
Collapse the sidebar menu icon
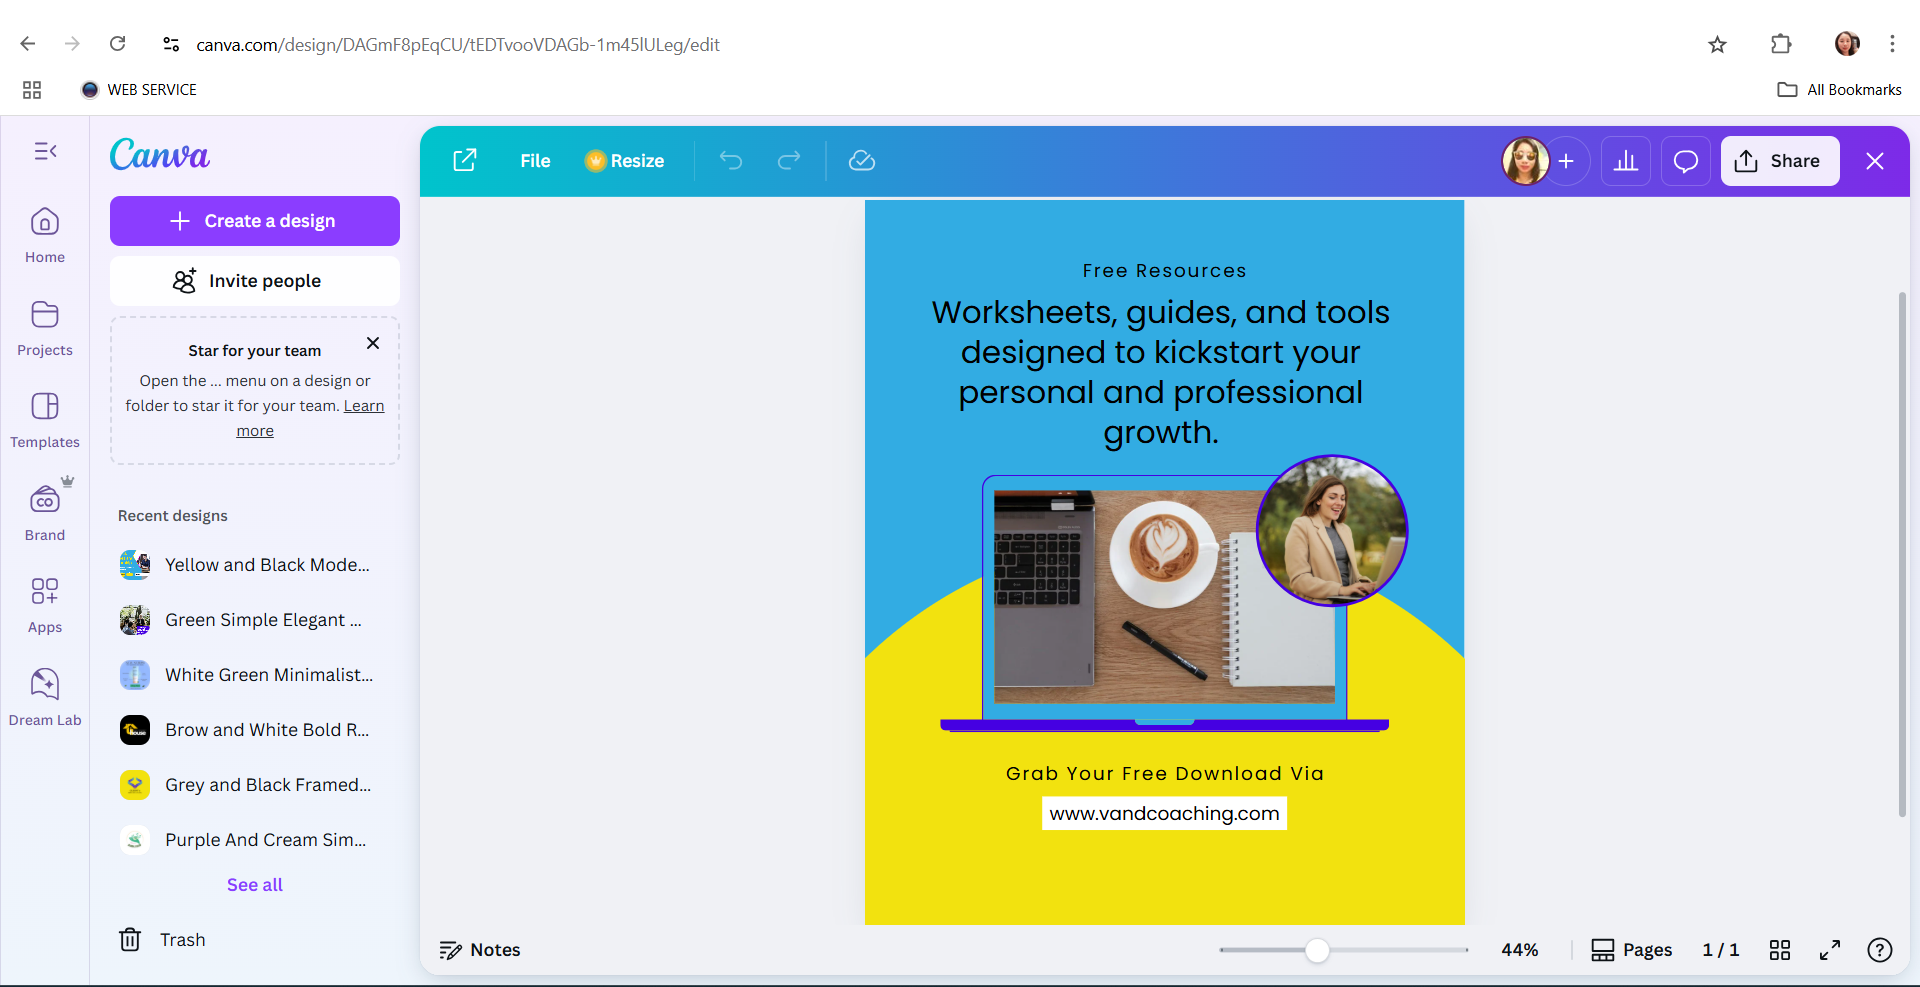45,151
